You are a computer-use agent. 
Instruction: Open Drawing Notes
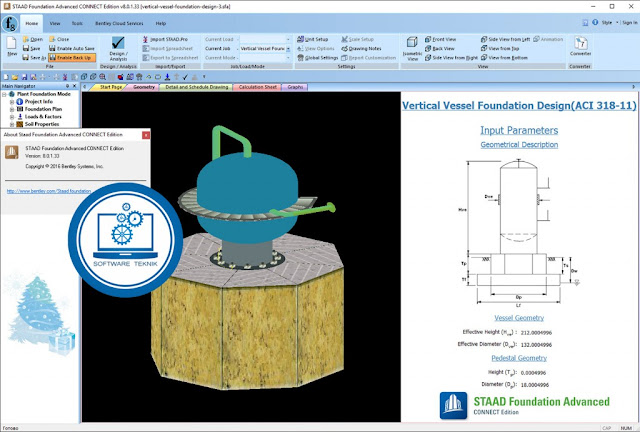(x=361, y=48)
